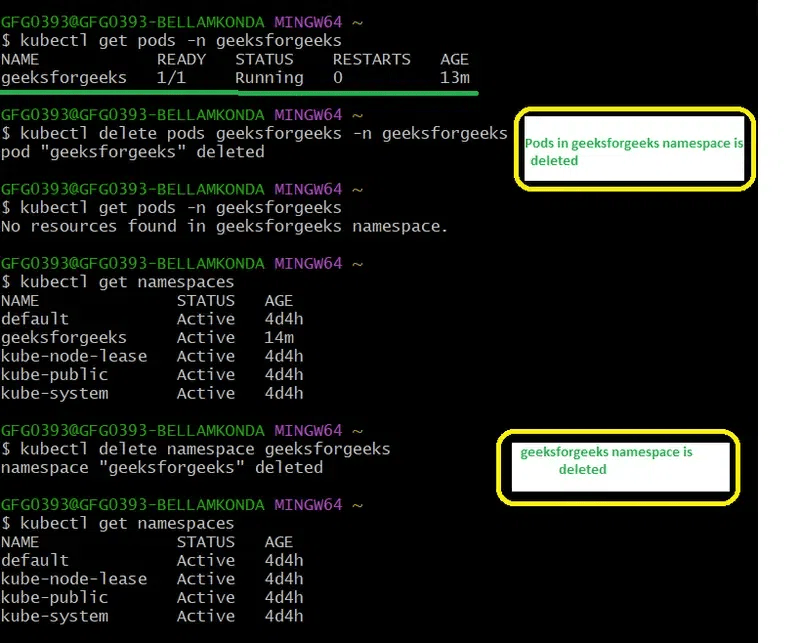Screen dimensions: 800x643
Task: Click the 'namespace "geeksforgeeks" deleted' output
Action: (162, 467)
